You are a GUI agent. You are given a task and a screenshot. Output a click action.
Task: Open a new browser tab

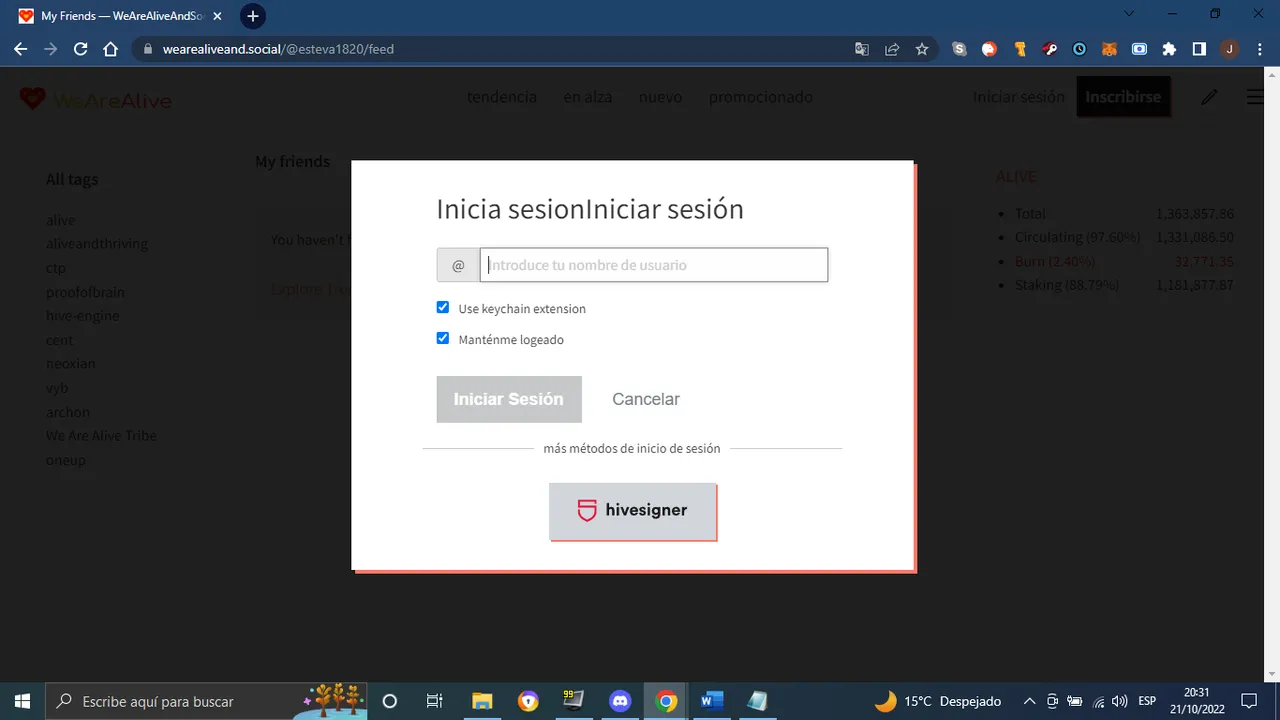[x=253, y=16]
